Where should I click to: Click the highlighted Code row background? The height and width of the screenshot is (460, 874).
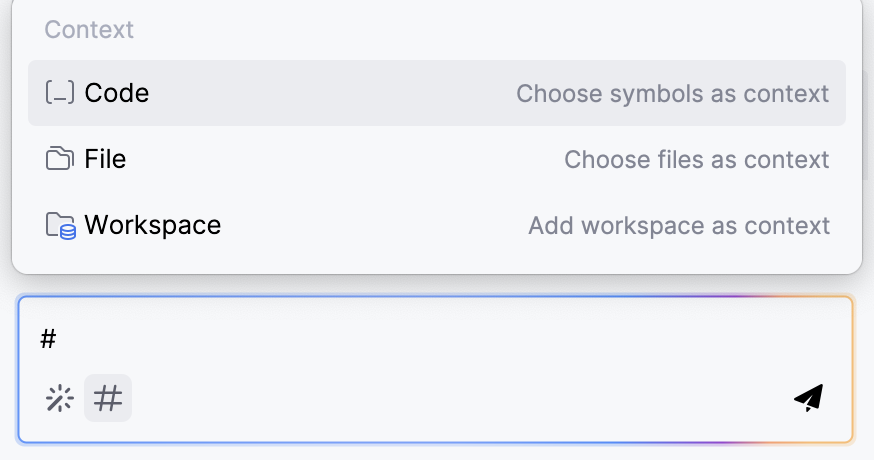point(330,93)
